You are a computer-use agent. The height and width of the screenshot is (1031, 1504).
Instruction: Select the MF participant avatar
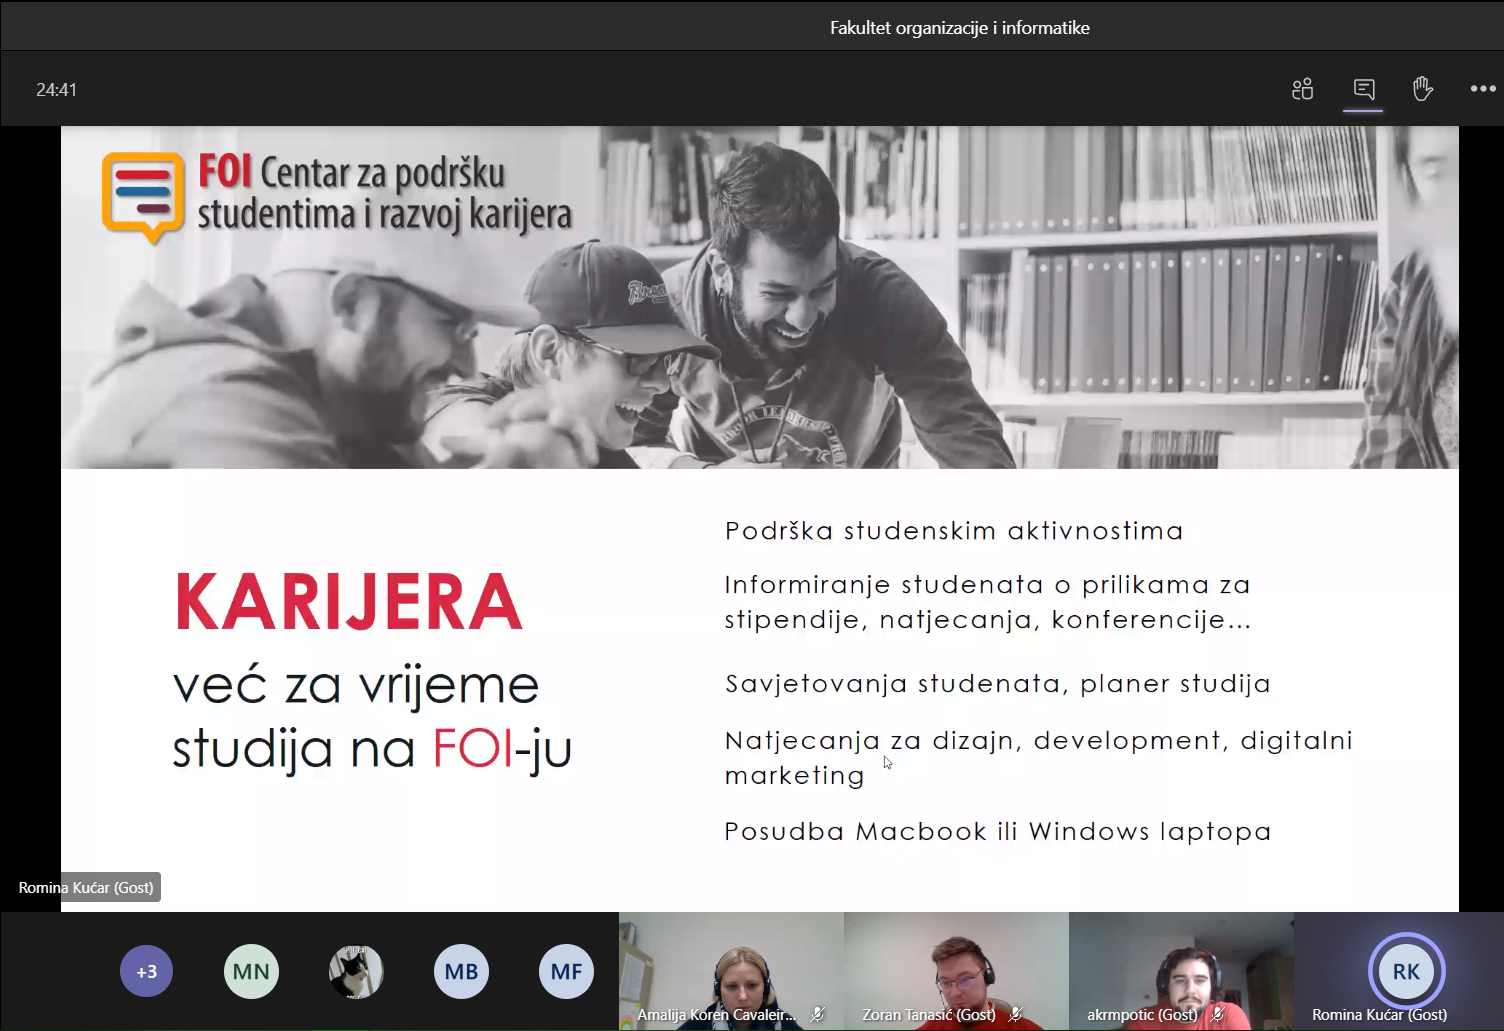point(566,971)
